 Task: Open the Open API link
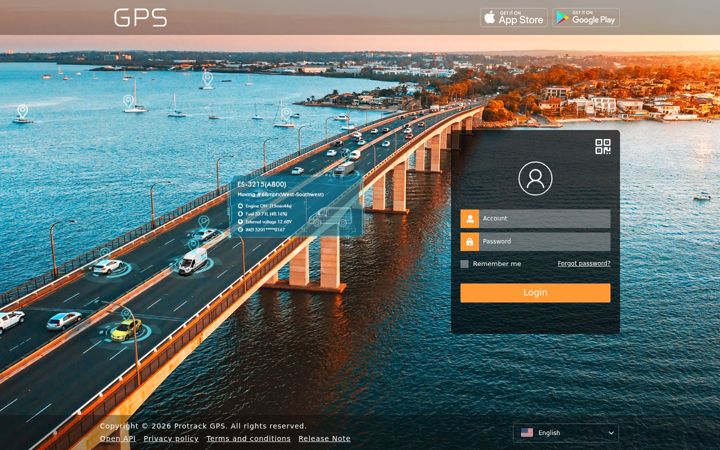click(x=118, y=439)
